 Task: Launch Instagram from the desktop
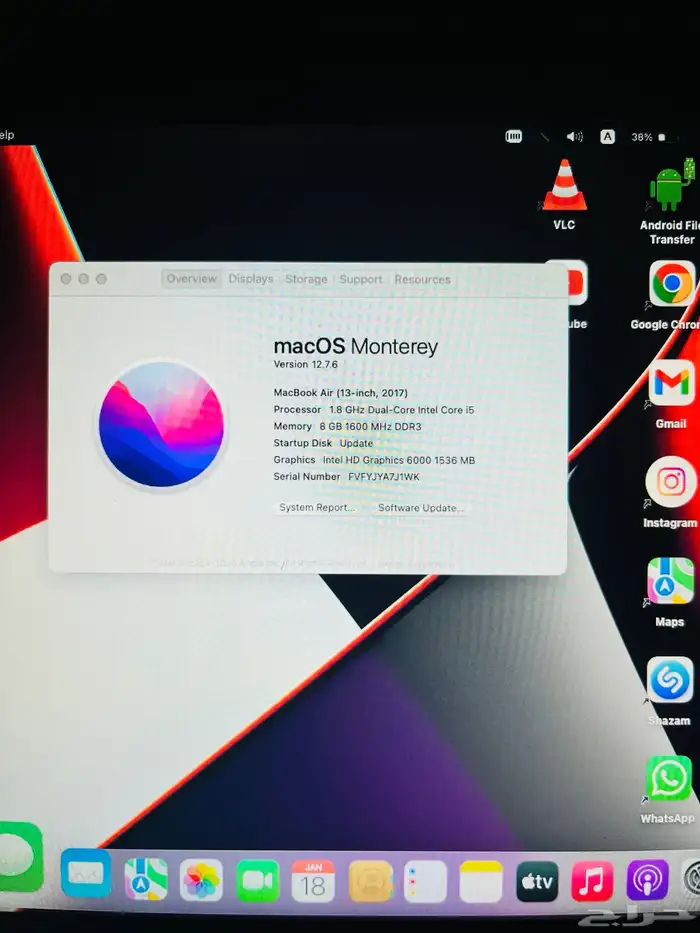pyautogui.click(x=671, y=482)
